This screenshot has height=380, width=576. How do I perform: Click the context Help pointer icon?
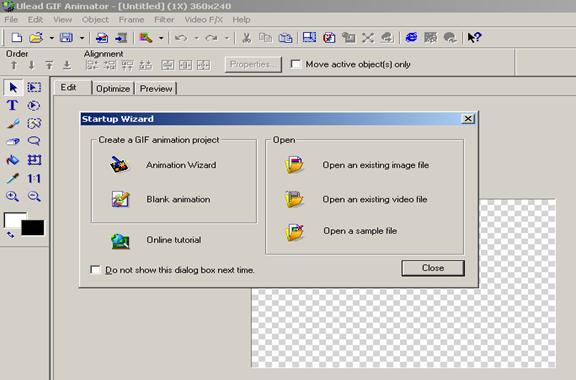pyautogui.click(x=474, y=37)
